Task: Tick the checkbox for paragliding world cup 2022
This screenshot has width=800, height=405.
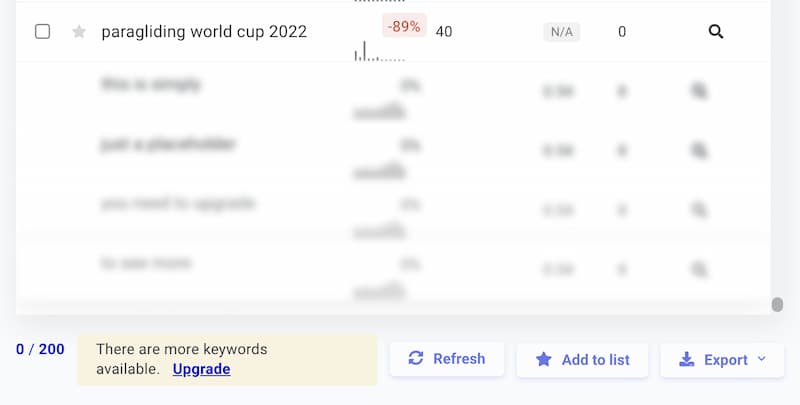Action: click(x=43, y=32)
